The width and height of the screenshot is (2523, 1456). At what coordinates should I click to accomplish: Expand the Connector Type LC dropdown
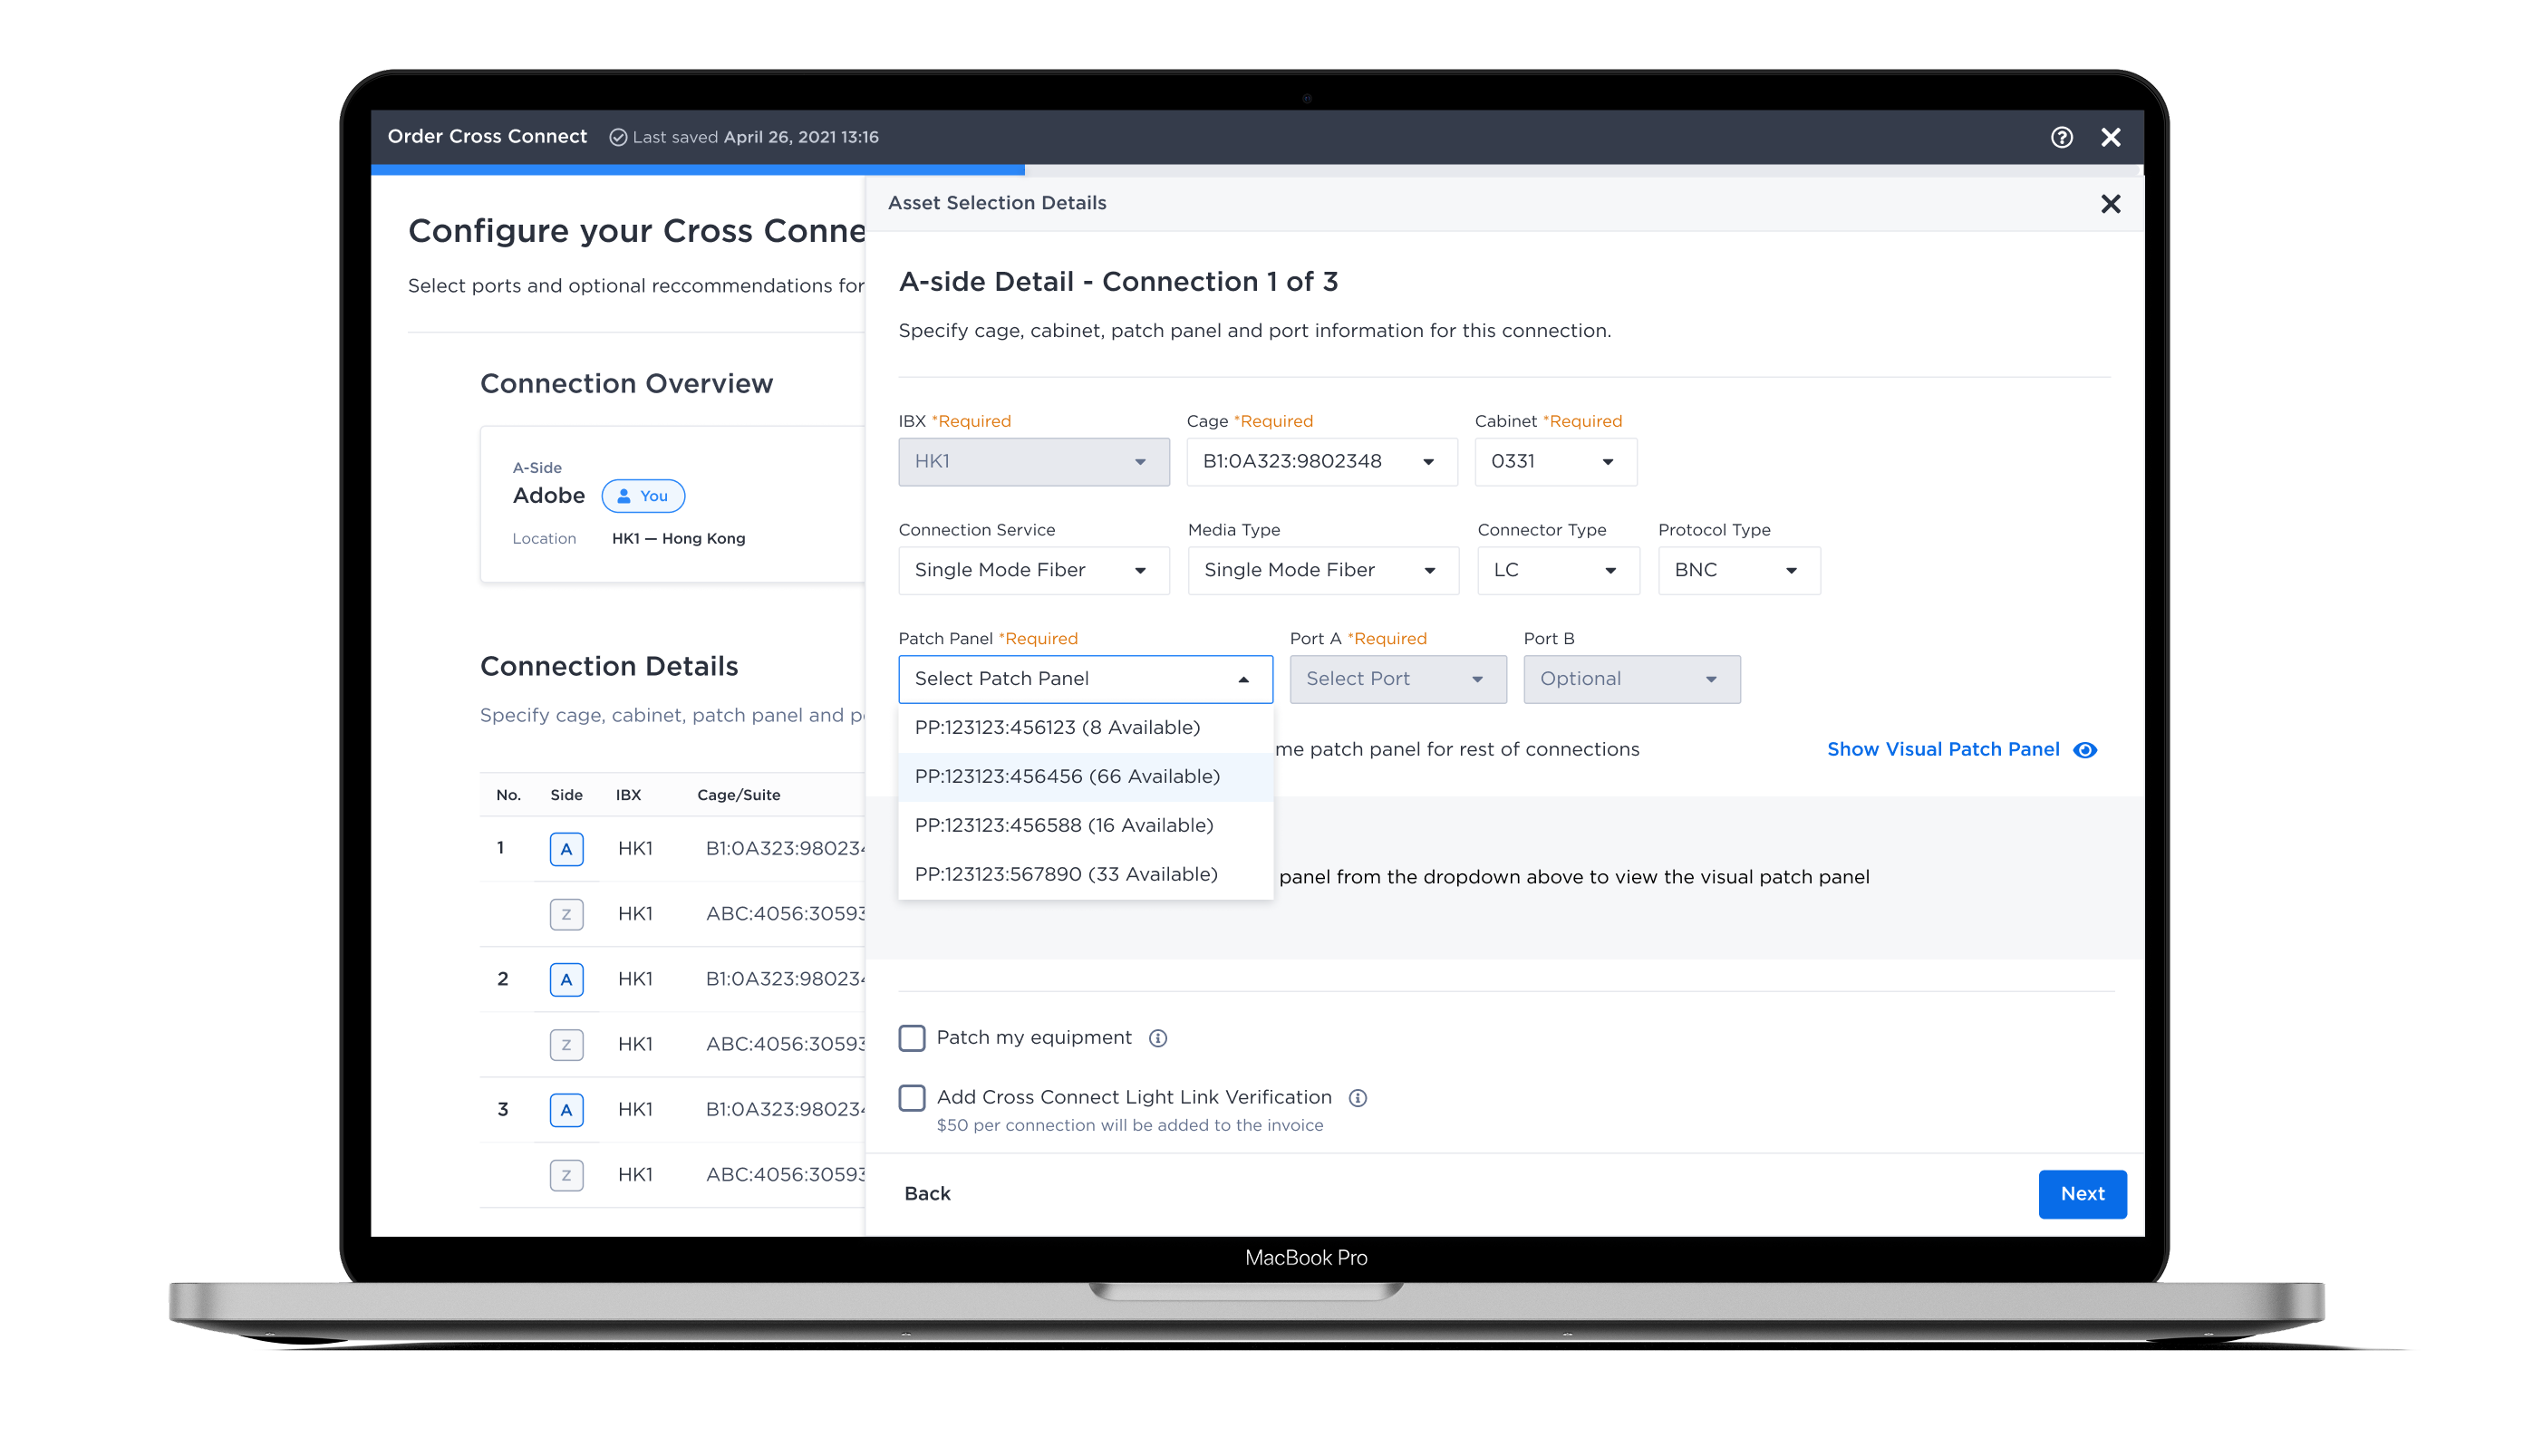coord(1557,570)
